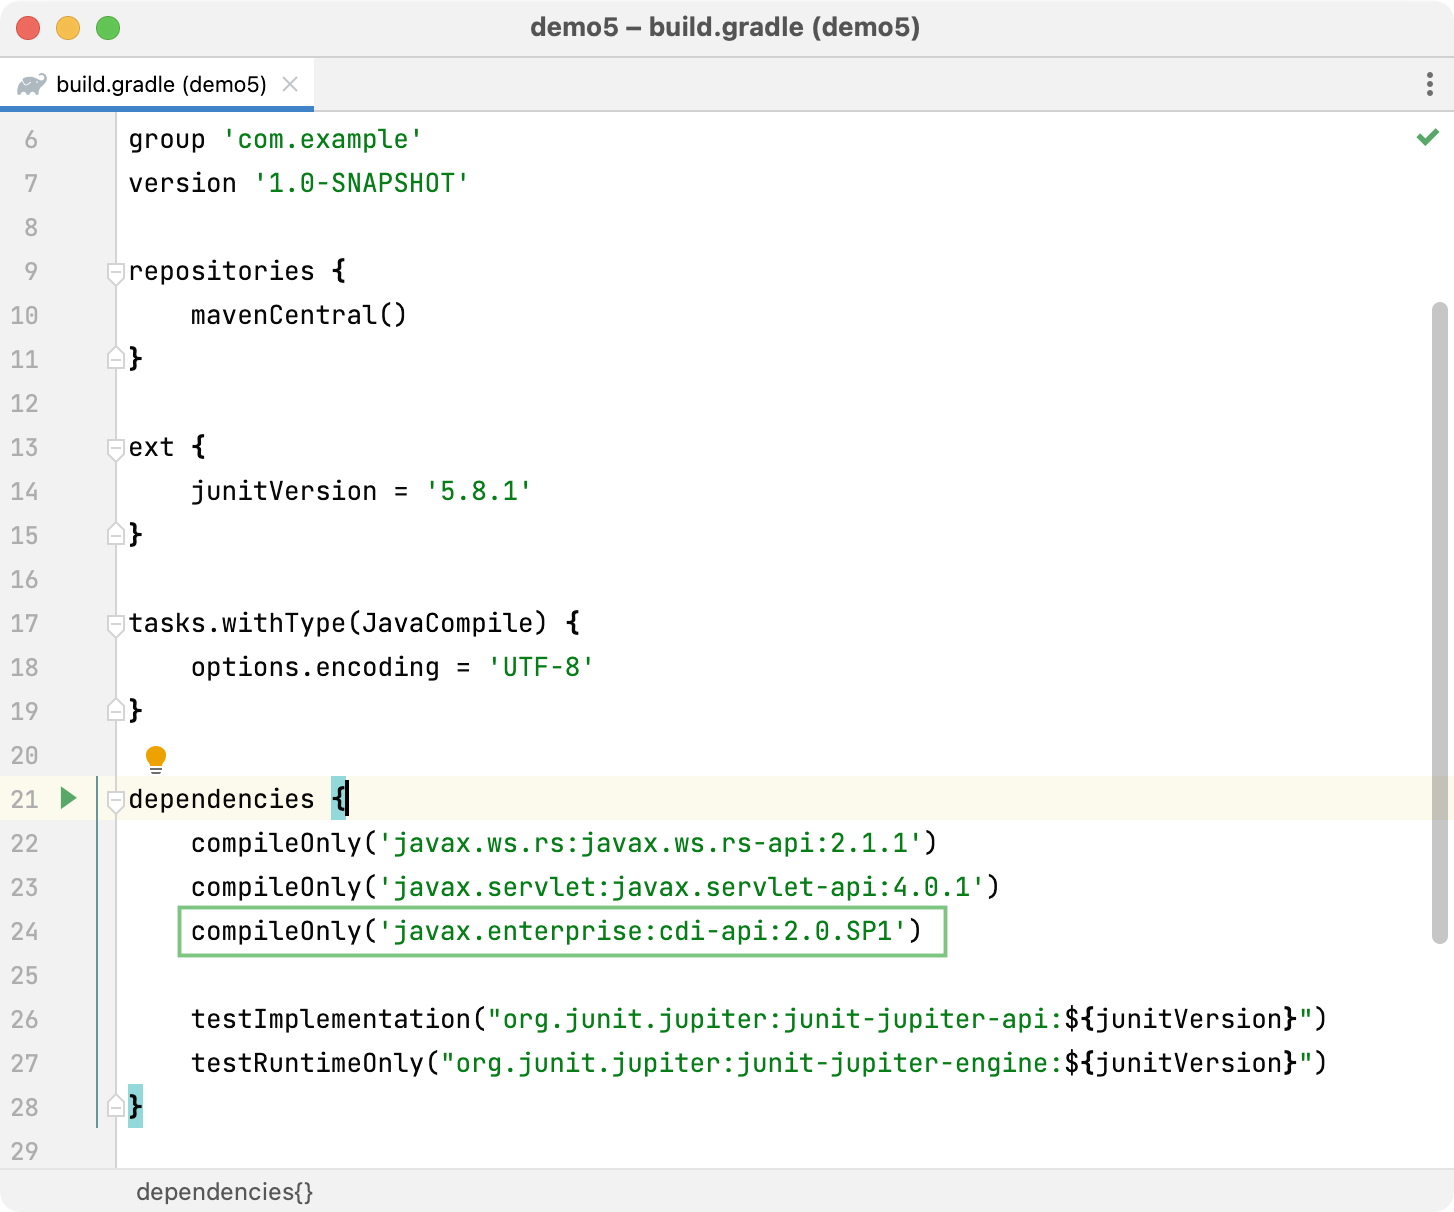Select the build.gradle (demo5) tab
The image size is (1454, 1212).
(160, 84)
